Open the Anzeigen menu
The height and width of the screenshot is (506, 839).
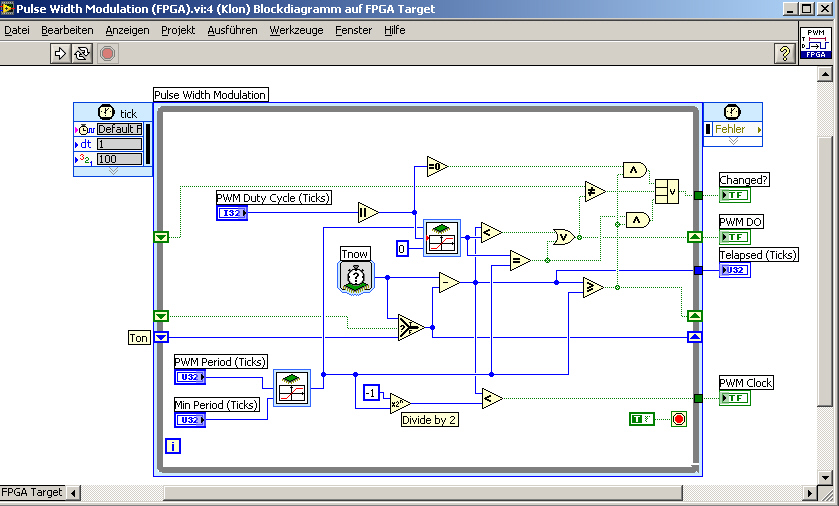tap(127, 30)
